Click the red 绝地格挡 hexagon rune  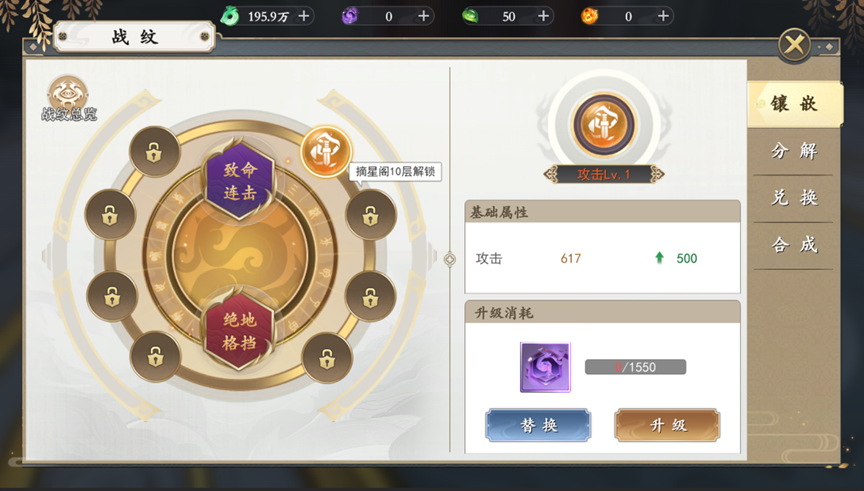240,330
